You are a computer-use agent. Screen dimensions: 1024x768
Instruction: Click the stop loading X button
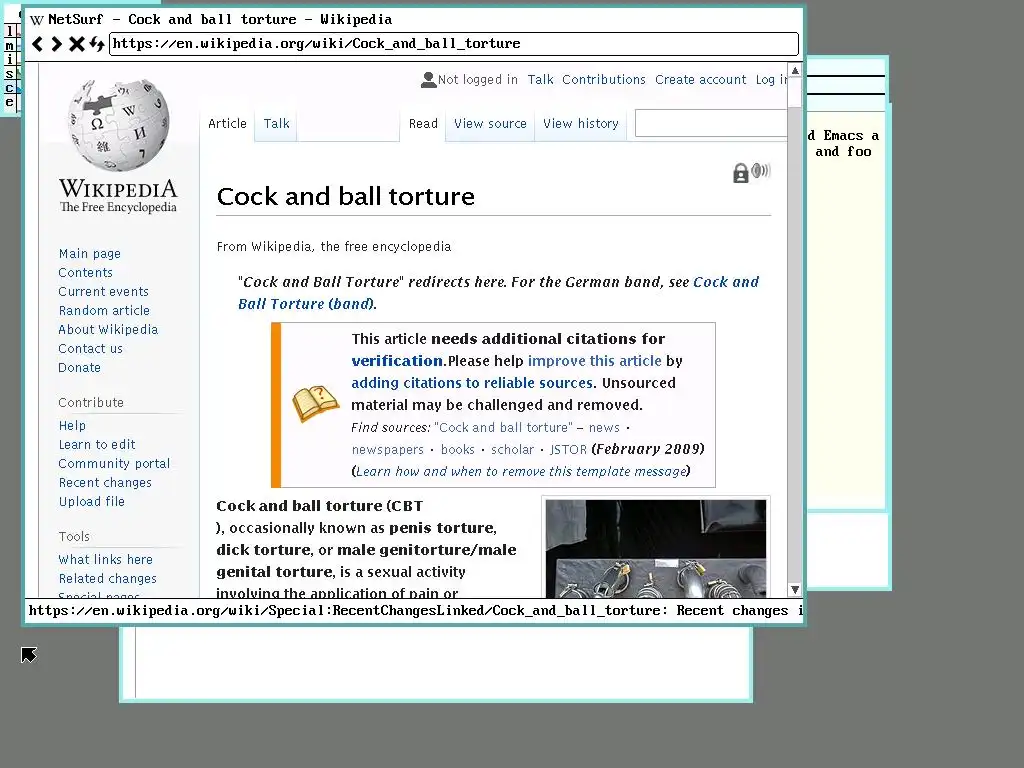coord(76,44)
